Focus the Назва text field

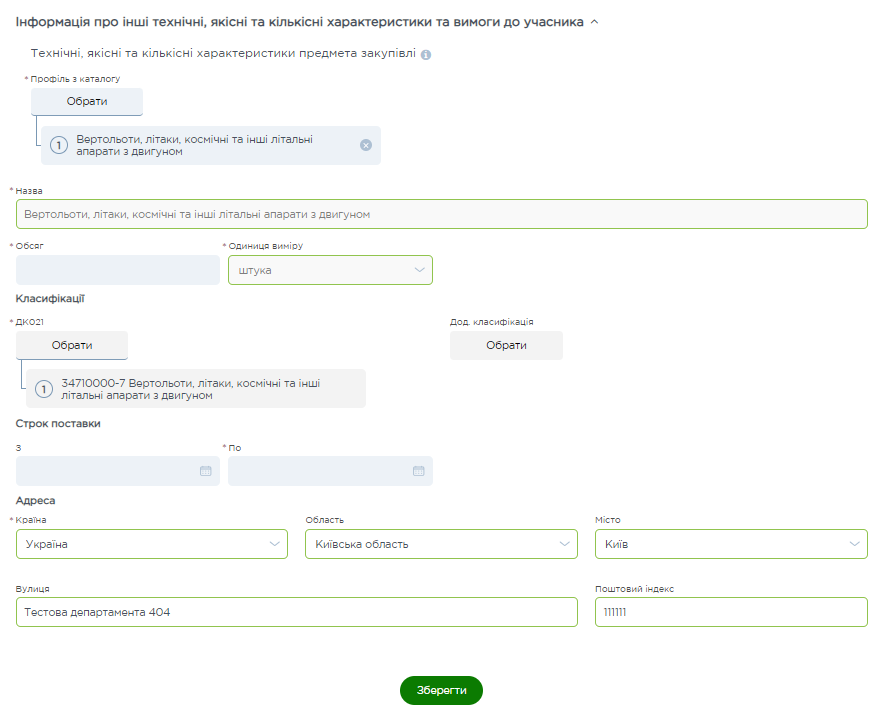click(x=441, y=214)
